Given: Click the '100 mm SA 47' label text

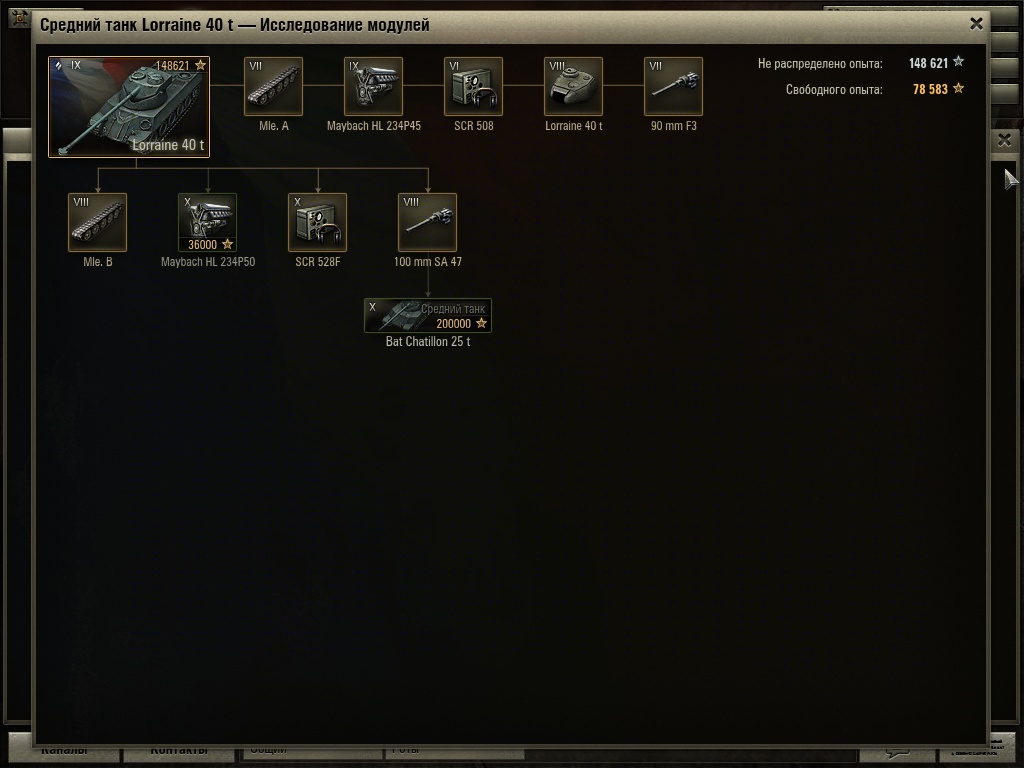Looking at the screenshot, I should point(428,262).
